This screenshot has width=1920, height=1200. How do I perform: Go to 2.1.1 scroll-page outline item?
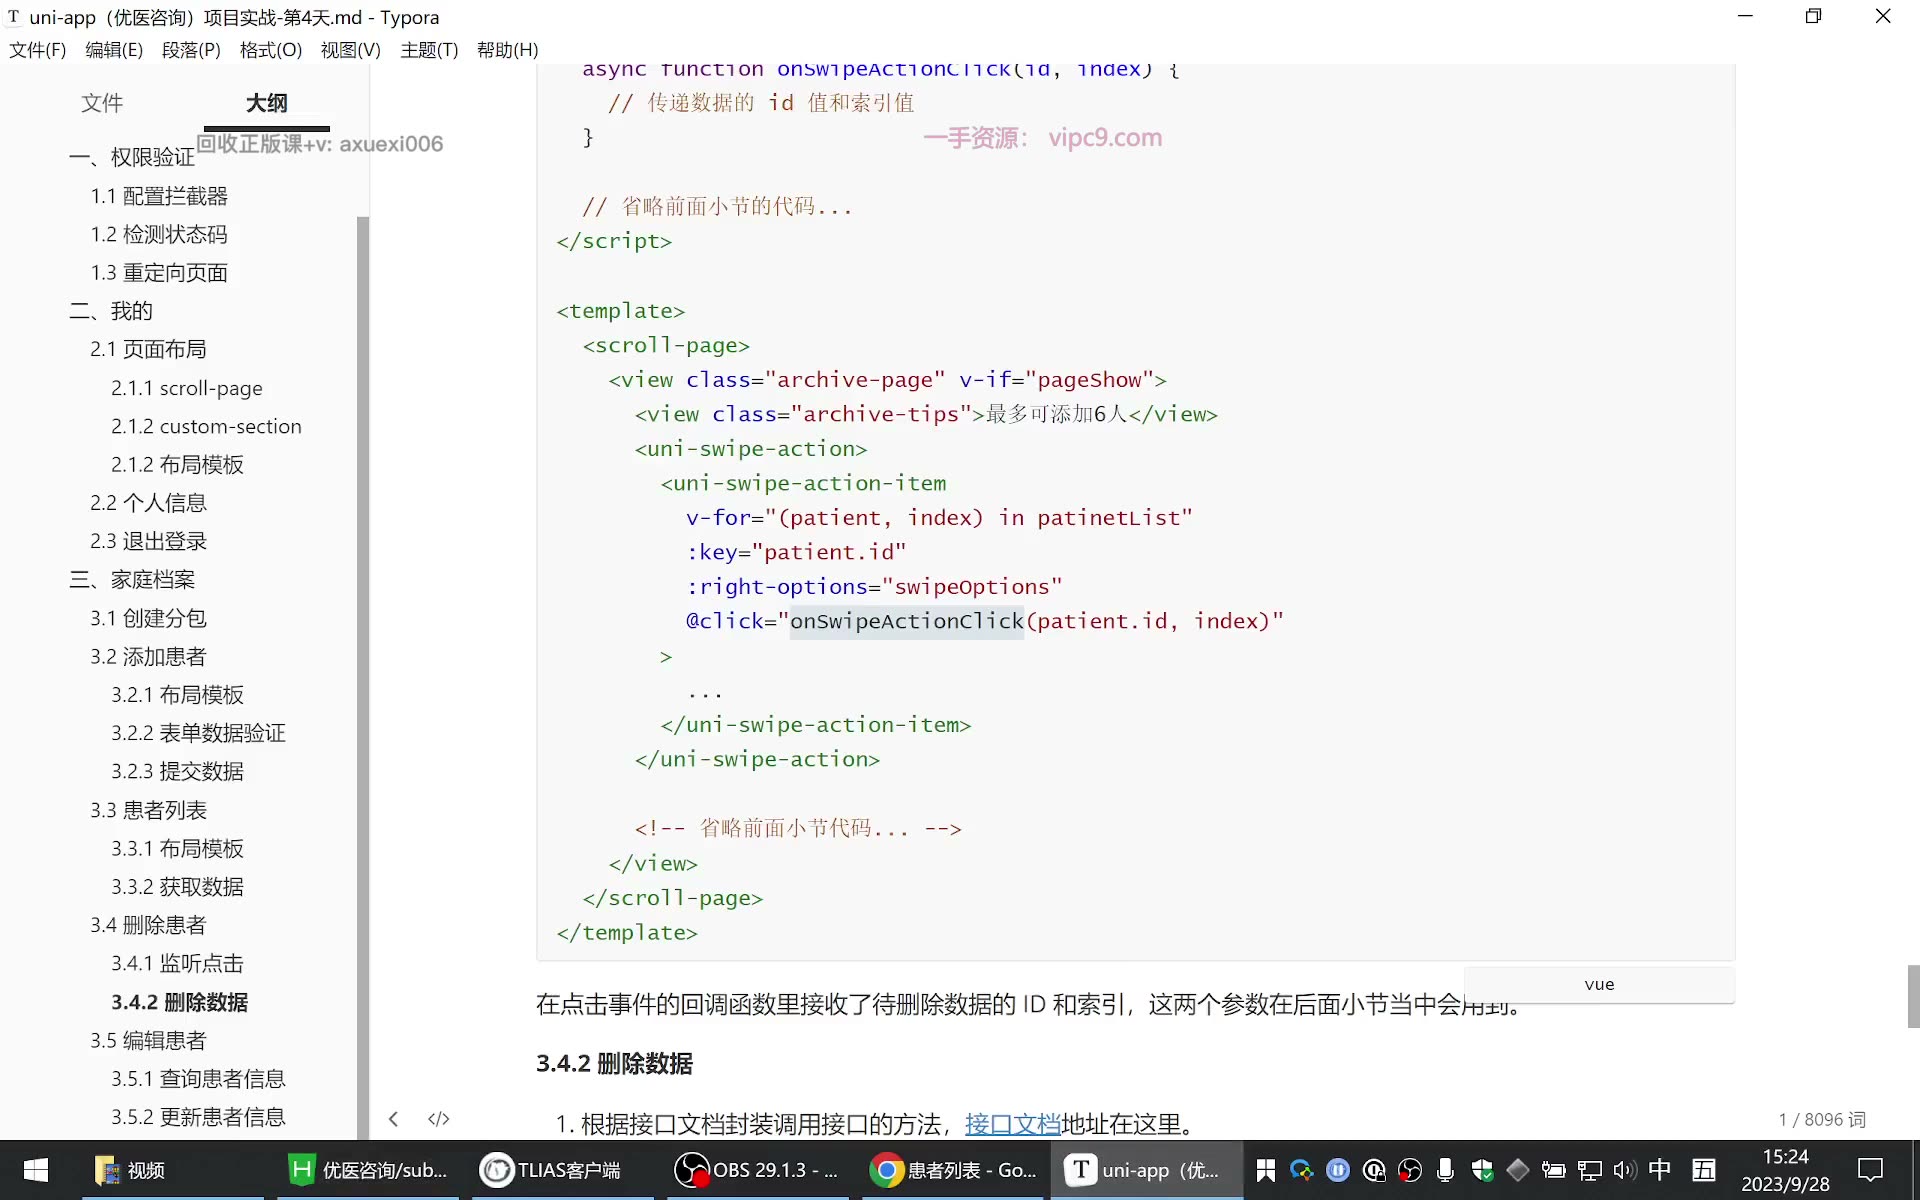(x=187, y=388)
